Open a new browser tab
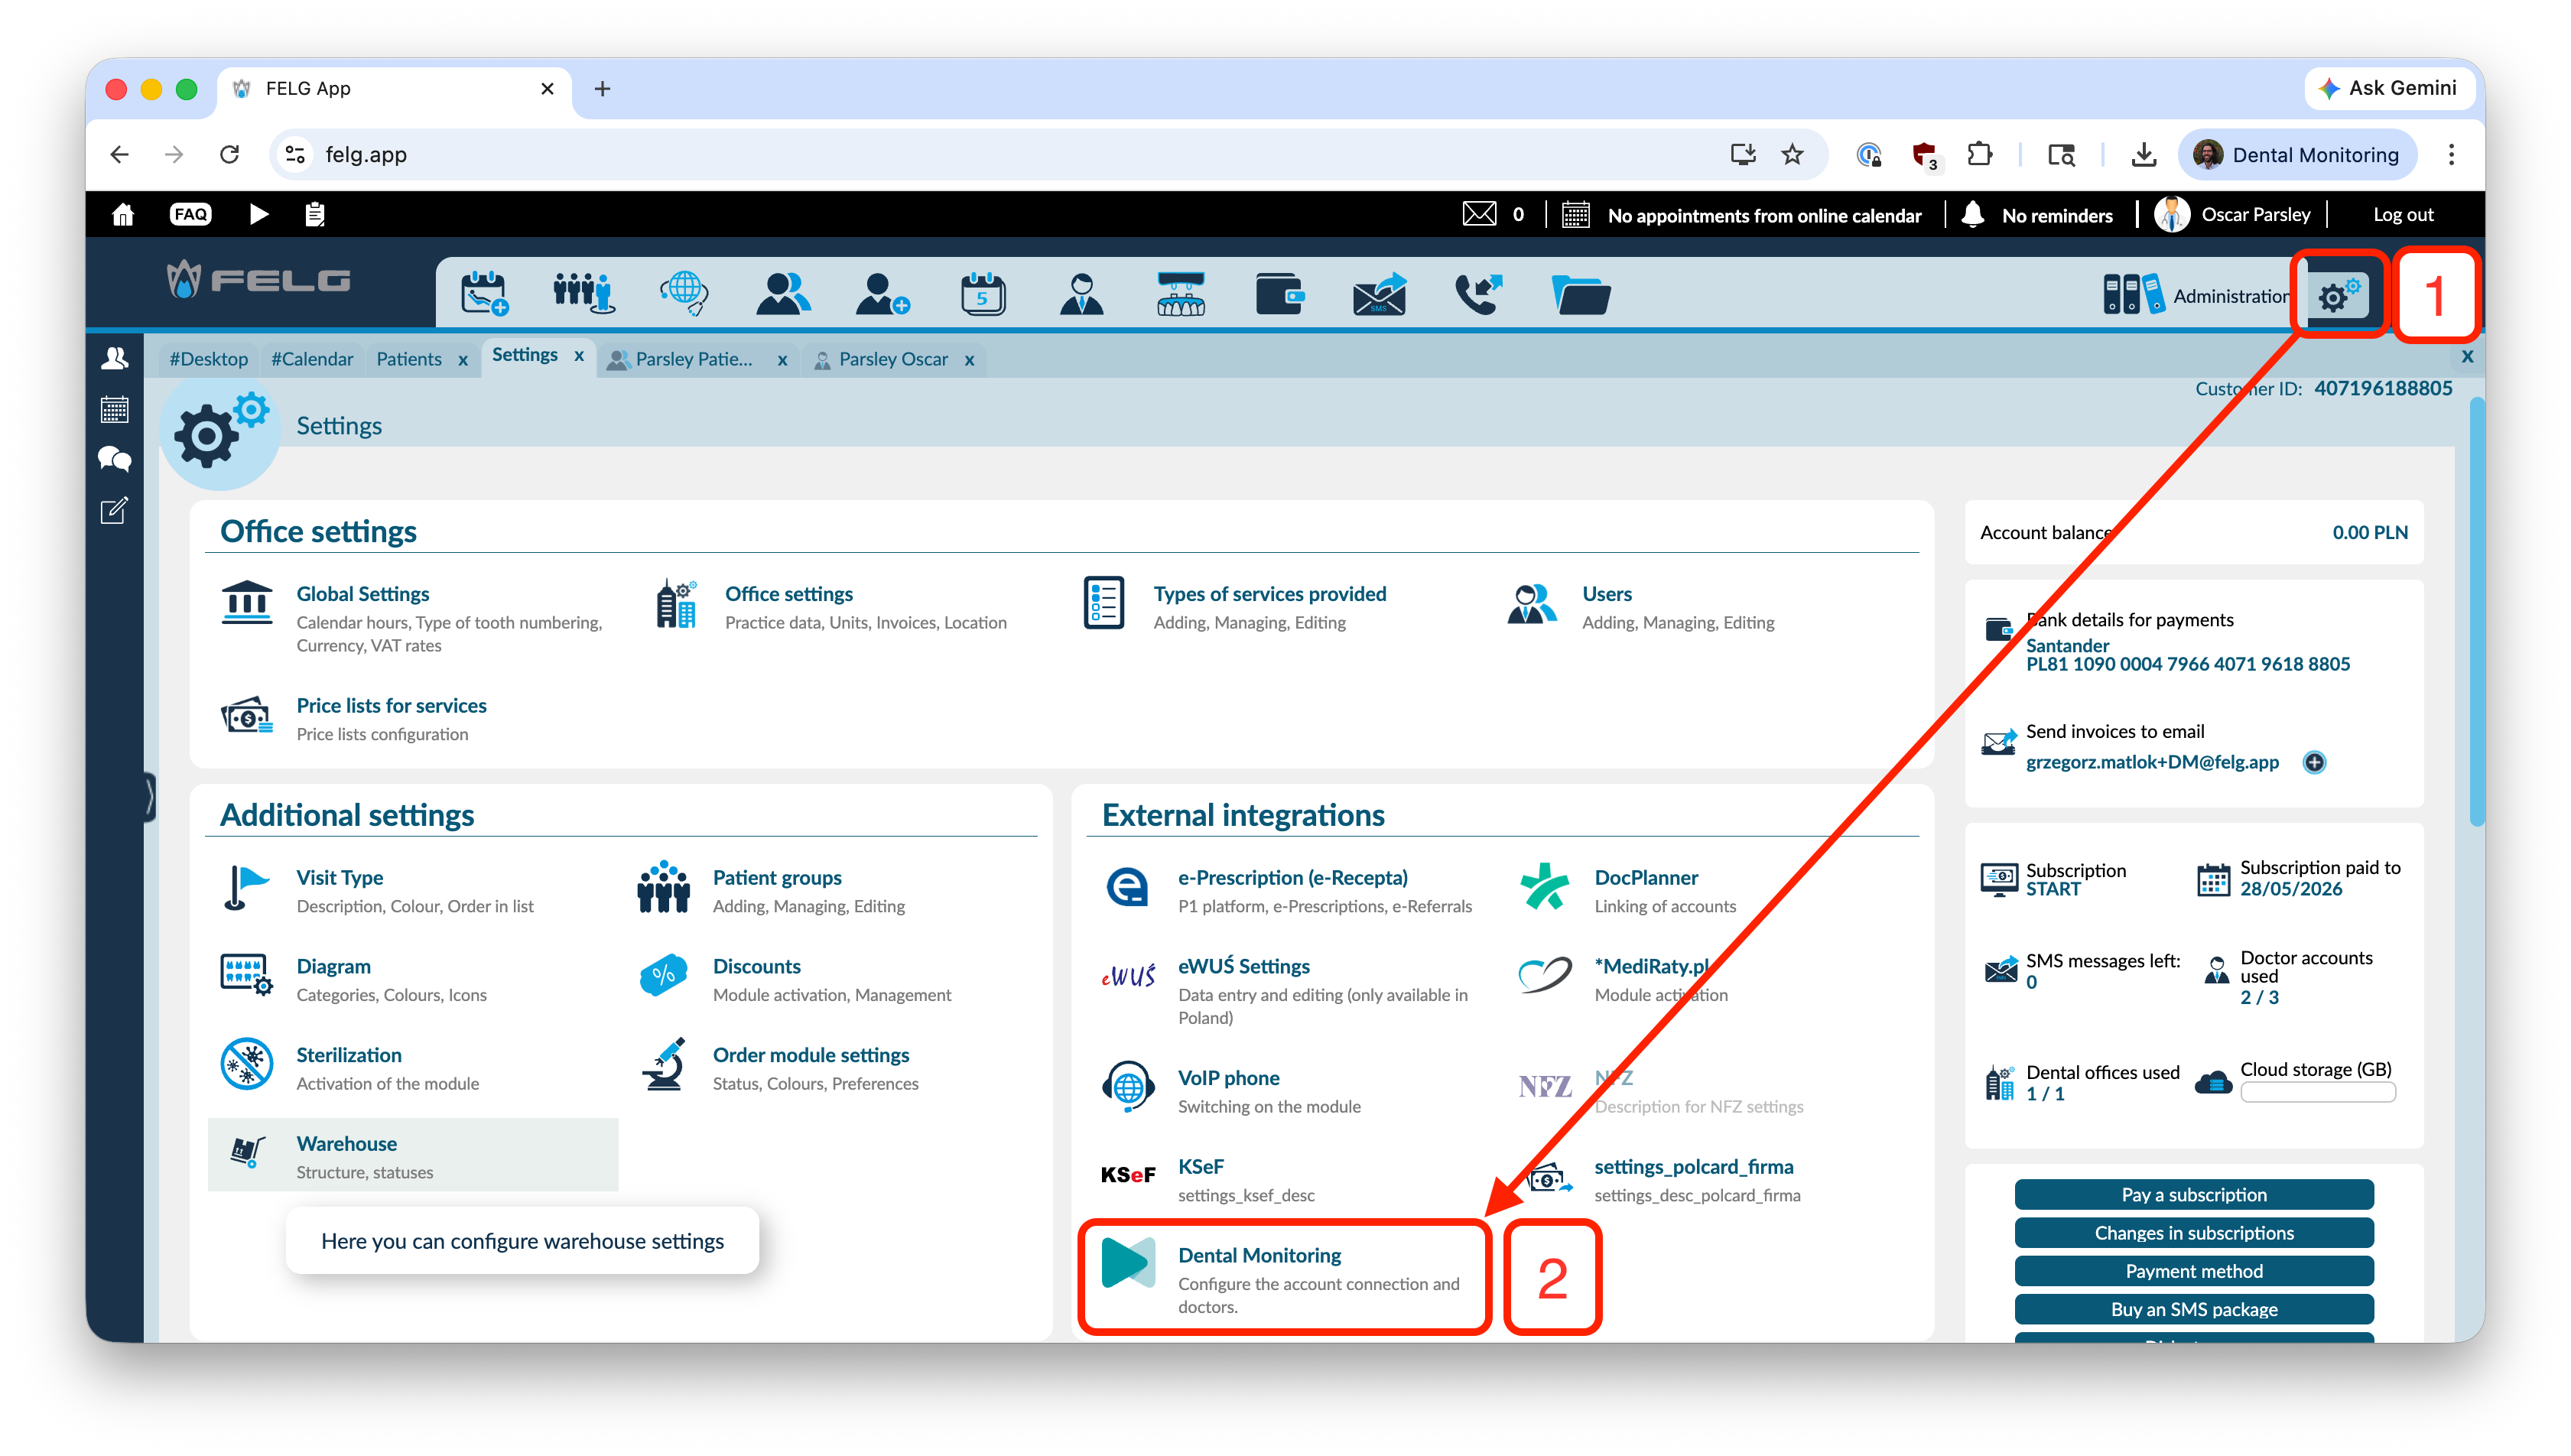This screenshot has width=2571, height=1456. (x=602, y=88)
